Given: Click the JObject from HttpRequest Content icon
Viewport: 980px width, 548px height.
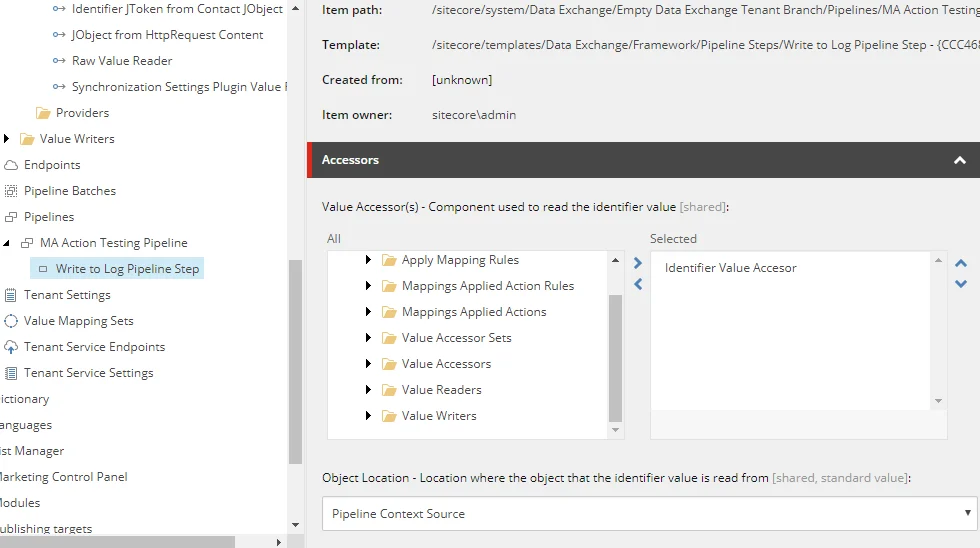Looking at the screenshot, I should tap(59, 35).
